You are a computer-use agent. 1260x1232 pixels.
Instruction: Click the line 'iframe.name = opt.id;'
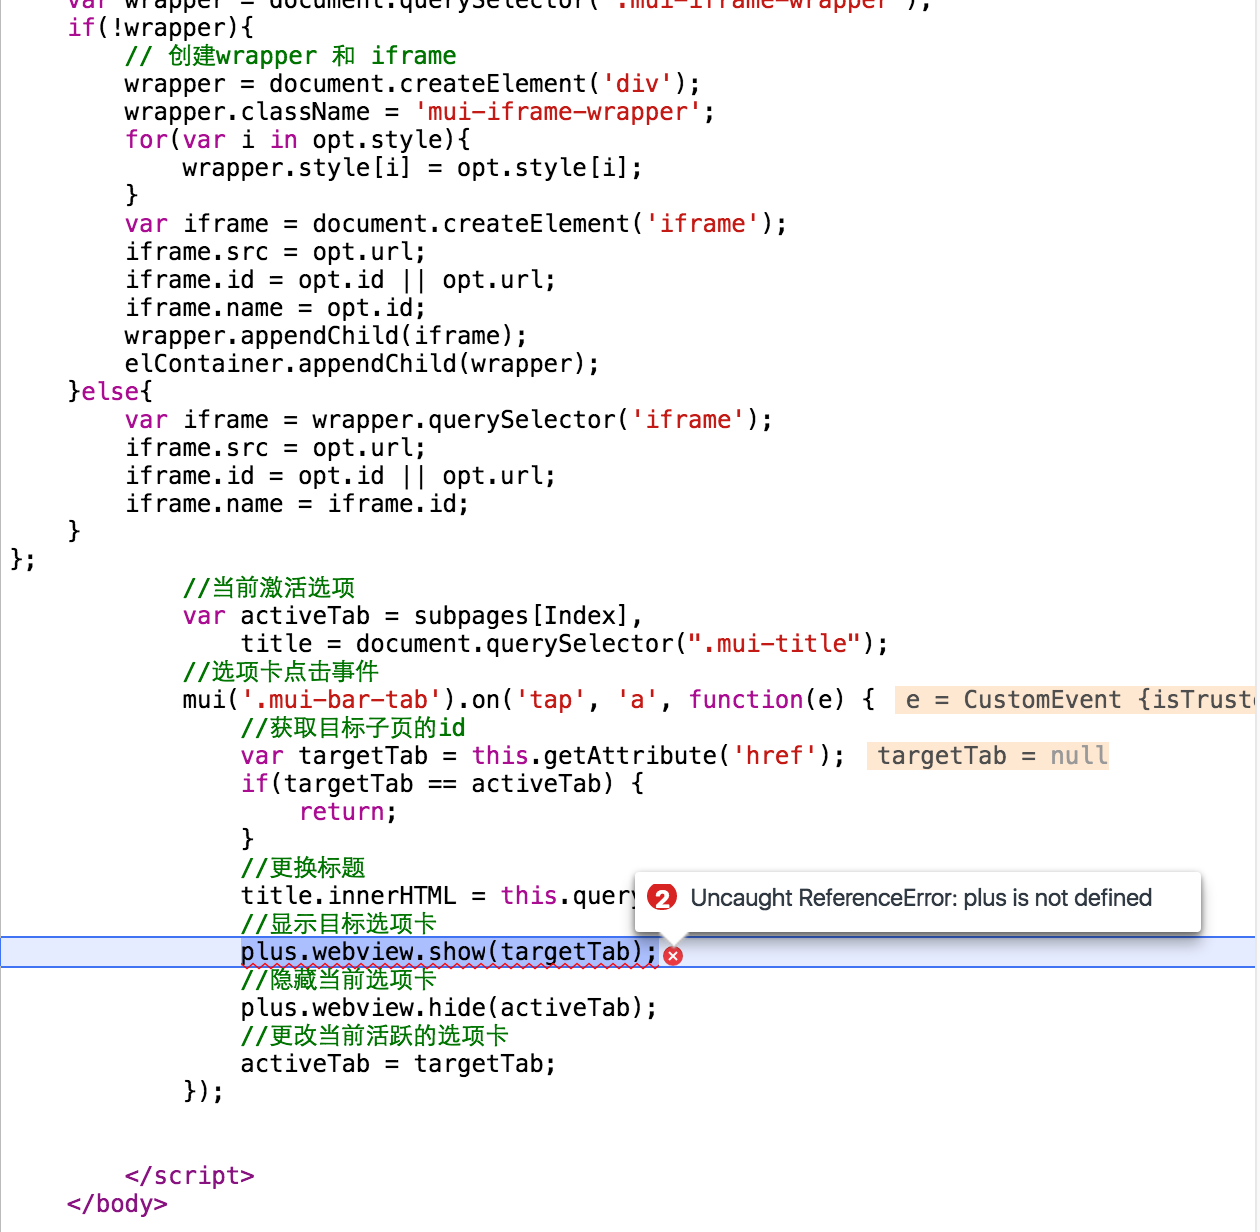click(276, 308)
